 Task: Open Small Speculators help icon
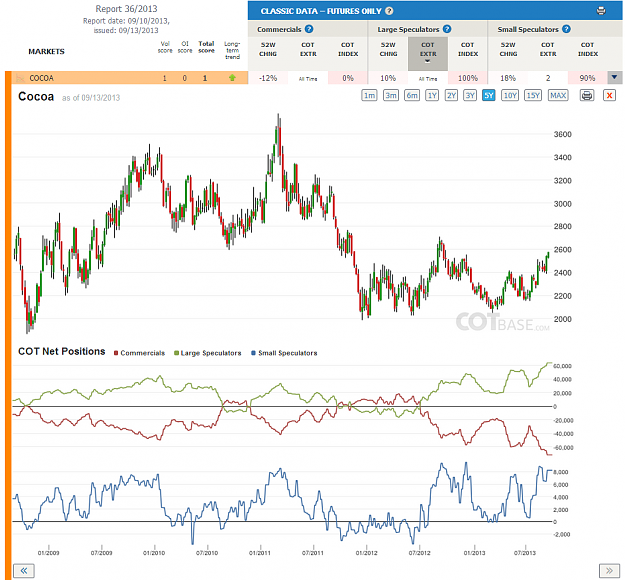pyautogui.click(x=566, y=29)
